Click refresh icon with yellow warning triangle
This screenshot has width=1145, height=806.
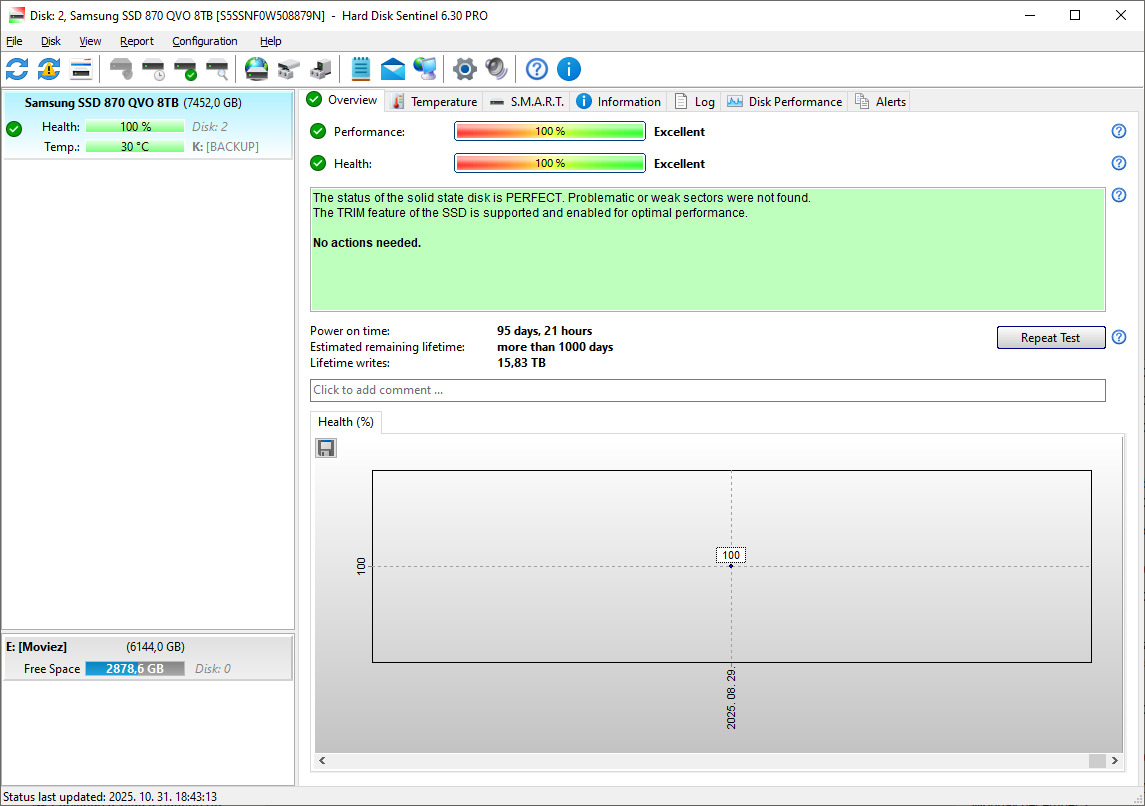pos(49,69)
